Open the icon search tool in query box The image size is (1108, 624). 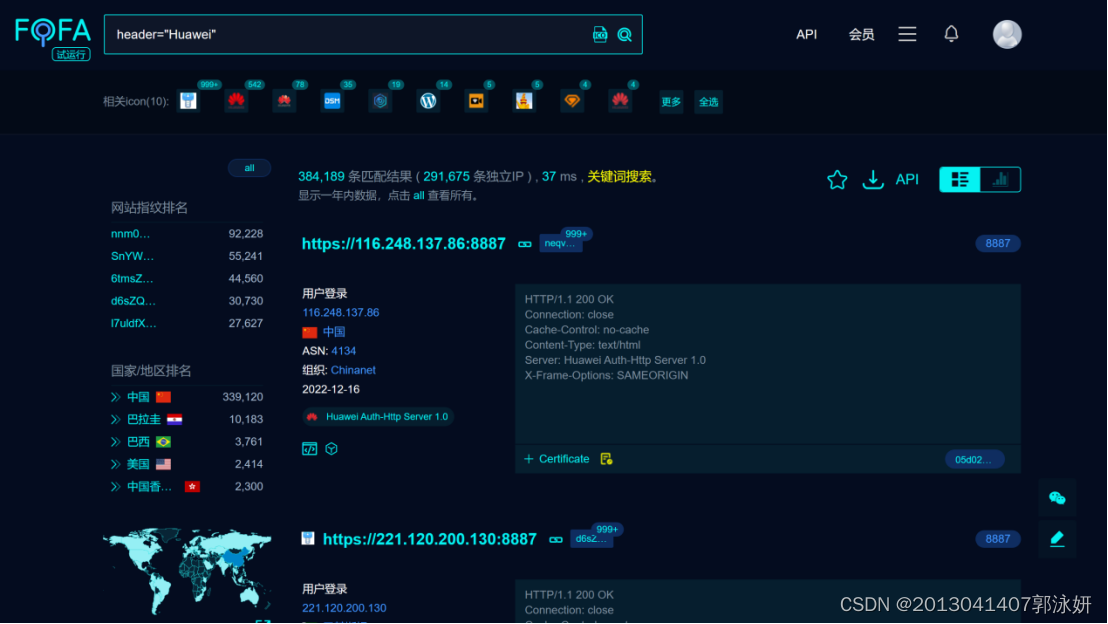pos(600,35)
